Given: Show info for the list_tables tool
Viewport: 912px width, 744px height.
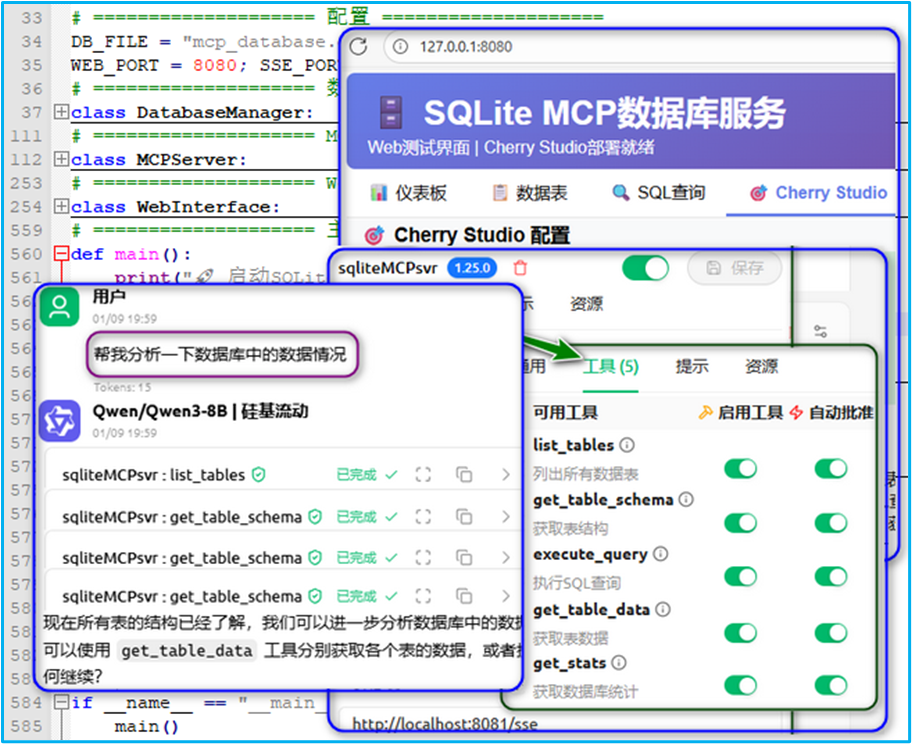Looking at the screenshot, I should (626, 445).
